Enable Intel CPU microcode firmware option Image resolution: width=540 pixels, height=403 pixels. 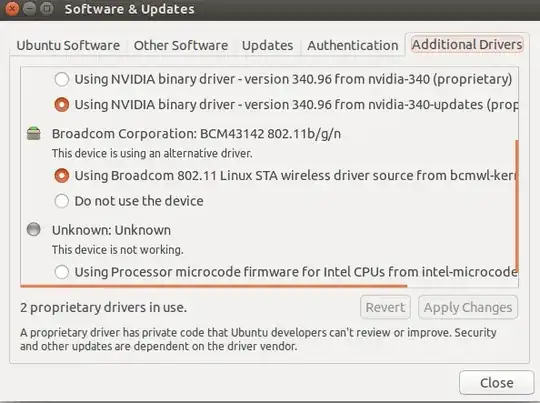[62, 272]
